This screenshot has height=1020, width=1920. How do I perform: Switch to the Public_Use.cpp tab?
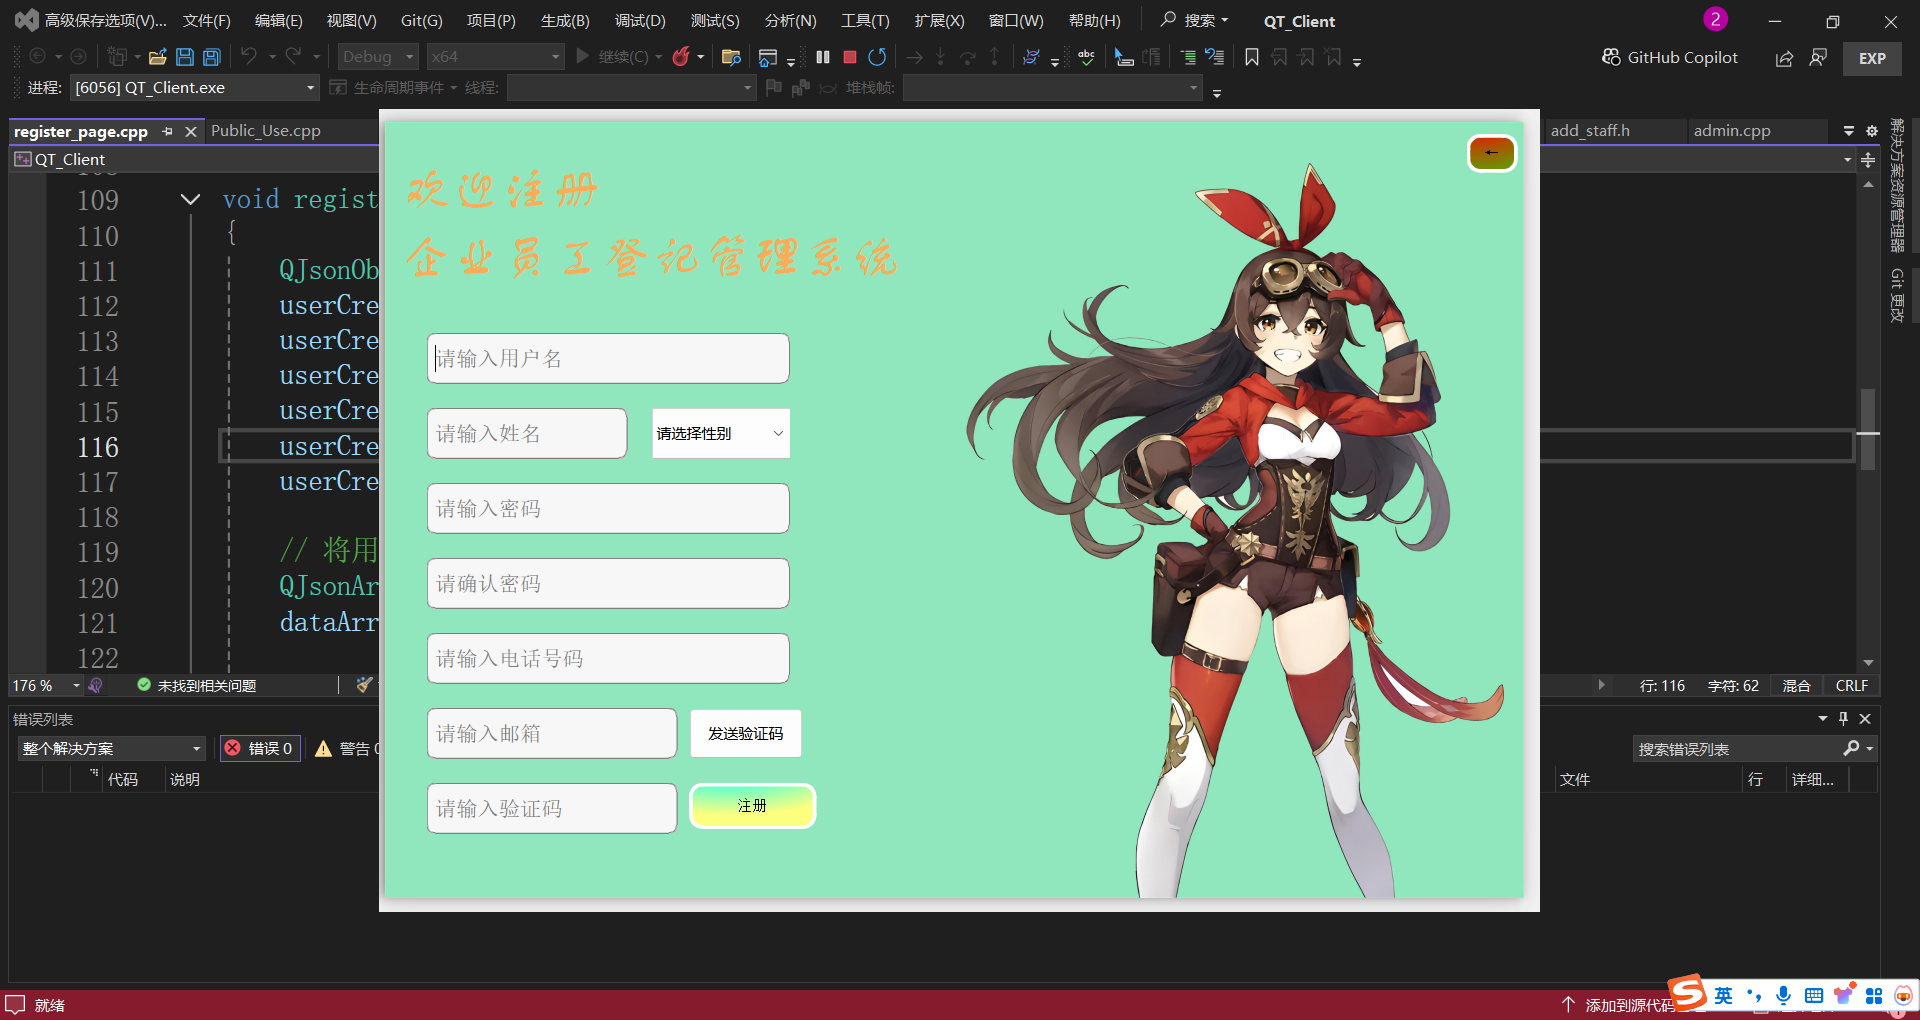(266, 131)
